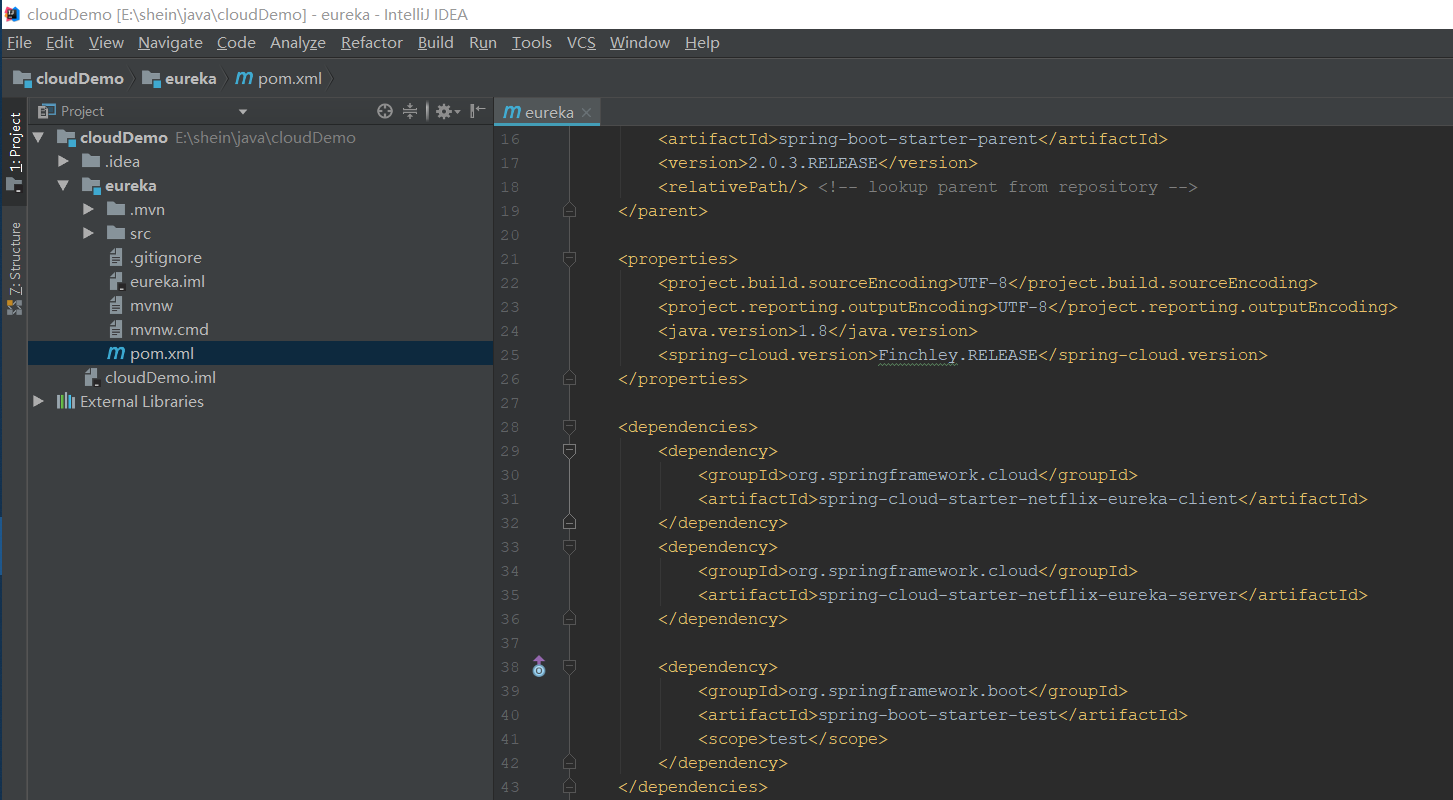Open the Analyze menu
Image resolution: width=1453 pixels, height=800 pixels.
[x=298, y=42]
